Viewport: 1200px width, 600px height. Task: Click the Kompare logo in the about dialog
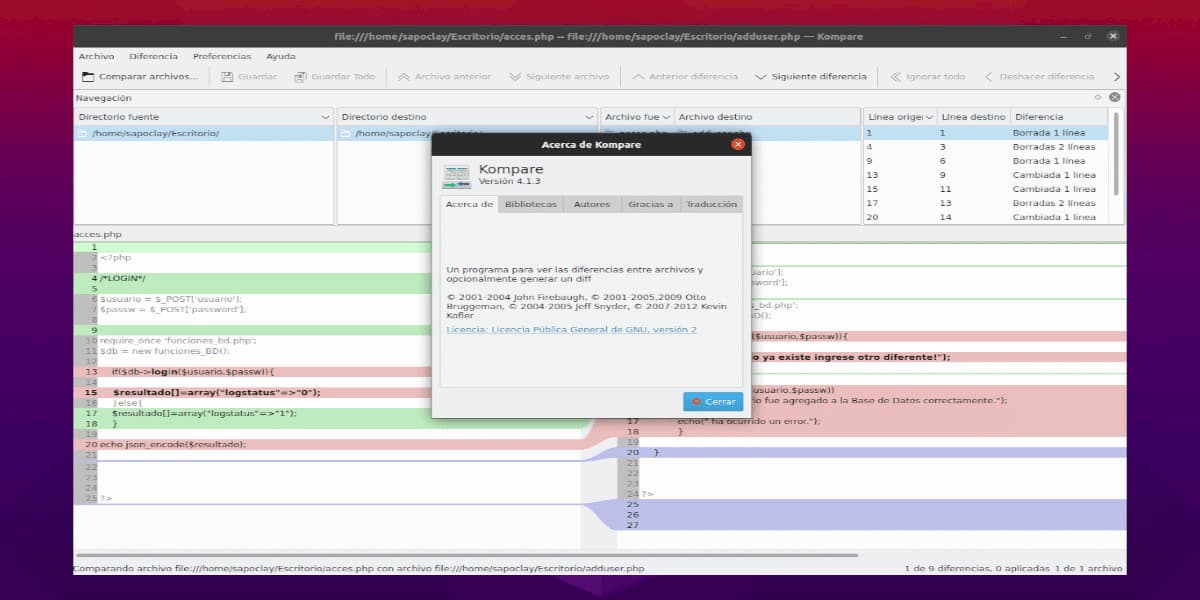pos(456,175)
